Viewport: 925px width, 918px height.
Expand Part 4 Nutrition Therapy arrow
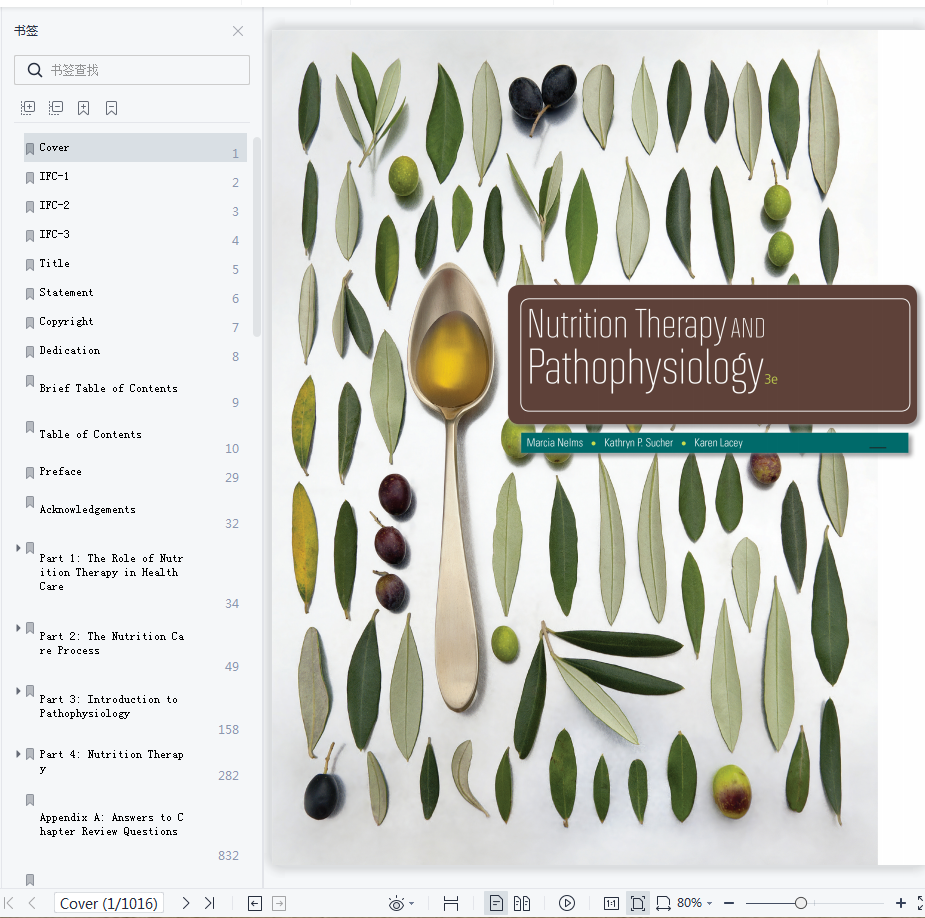pyautogui.click(x=18, y=754)
